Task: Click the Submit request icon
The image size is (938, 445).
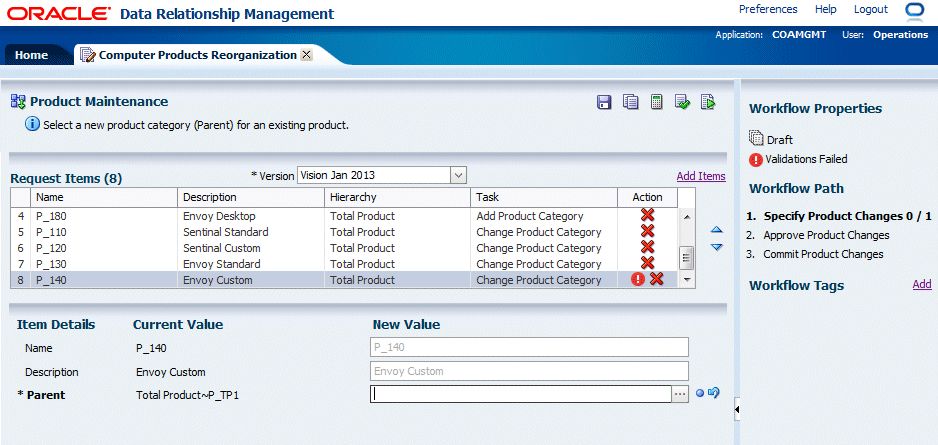Action: pyautogui.click(x=708, y=102)
